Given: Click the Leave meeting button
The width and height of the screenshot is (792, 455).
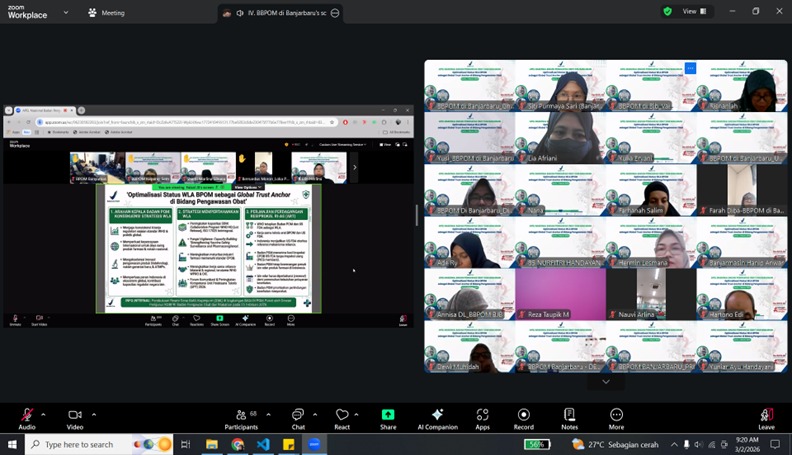Looking at the screenshot, I should pyautogui.click(x=766, y=415).
